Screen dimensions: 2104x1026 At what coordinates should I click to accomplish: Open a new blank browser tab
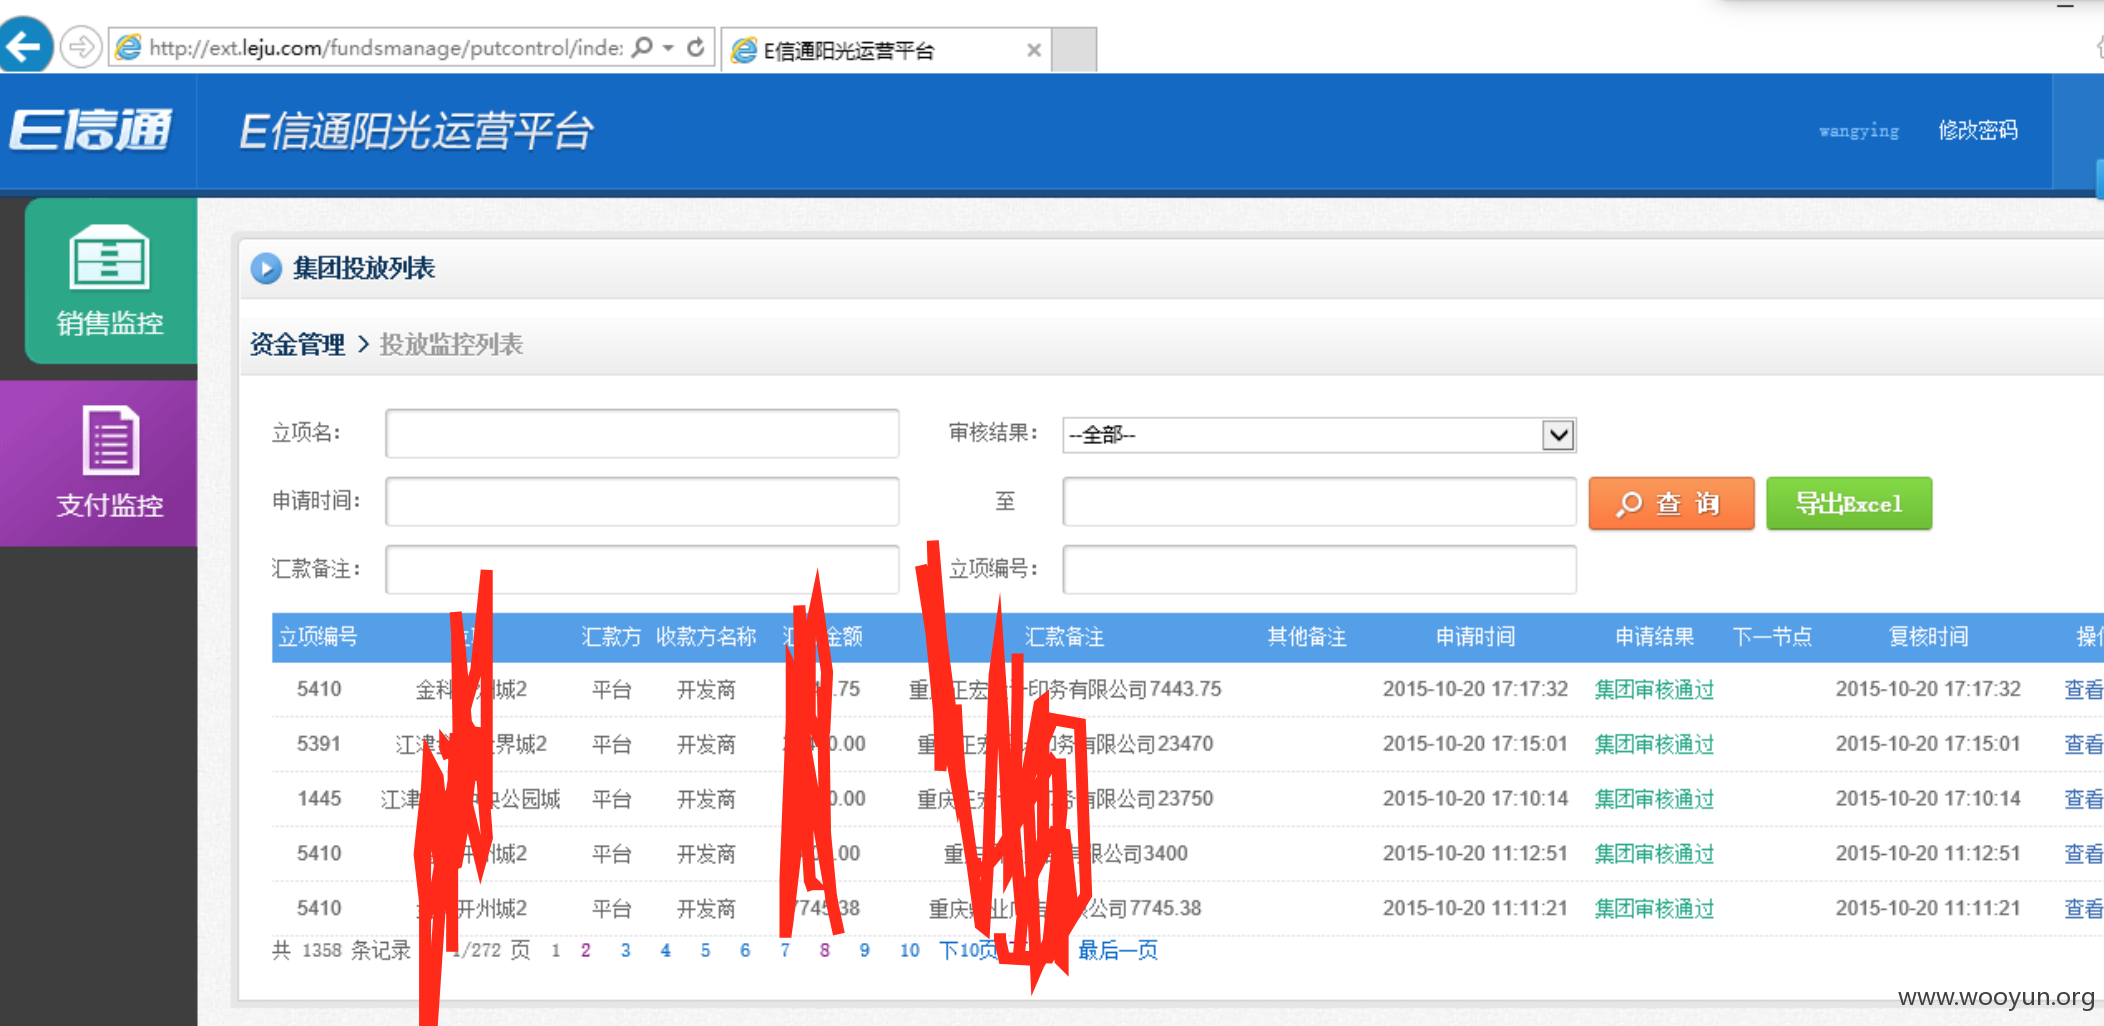pyautogui.click(x=1075, y=50)
